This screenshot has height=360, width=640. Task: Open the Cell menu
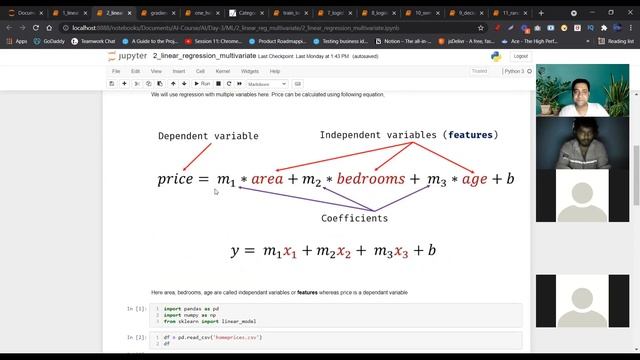pyautogui.click(x=200, y=71)
